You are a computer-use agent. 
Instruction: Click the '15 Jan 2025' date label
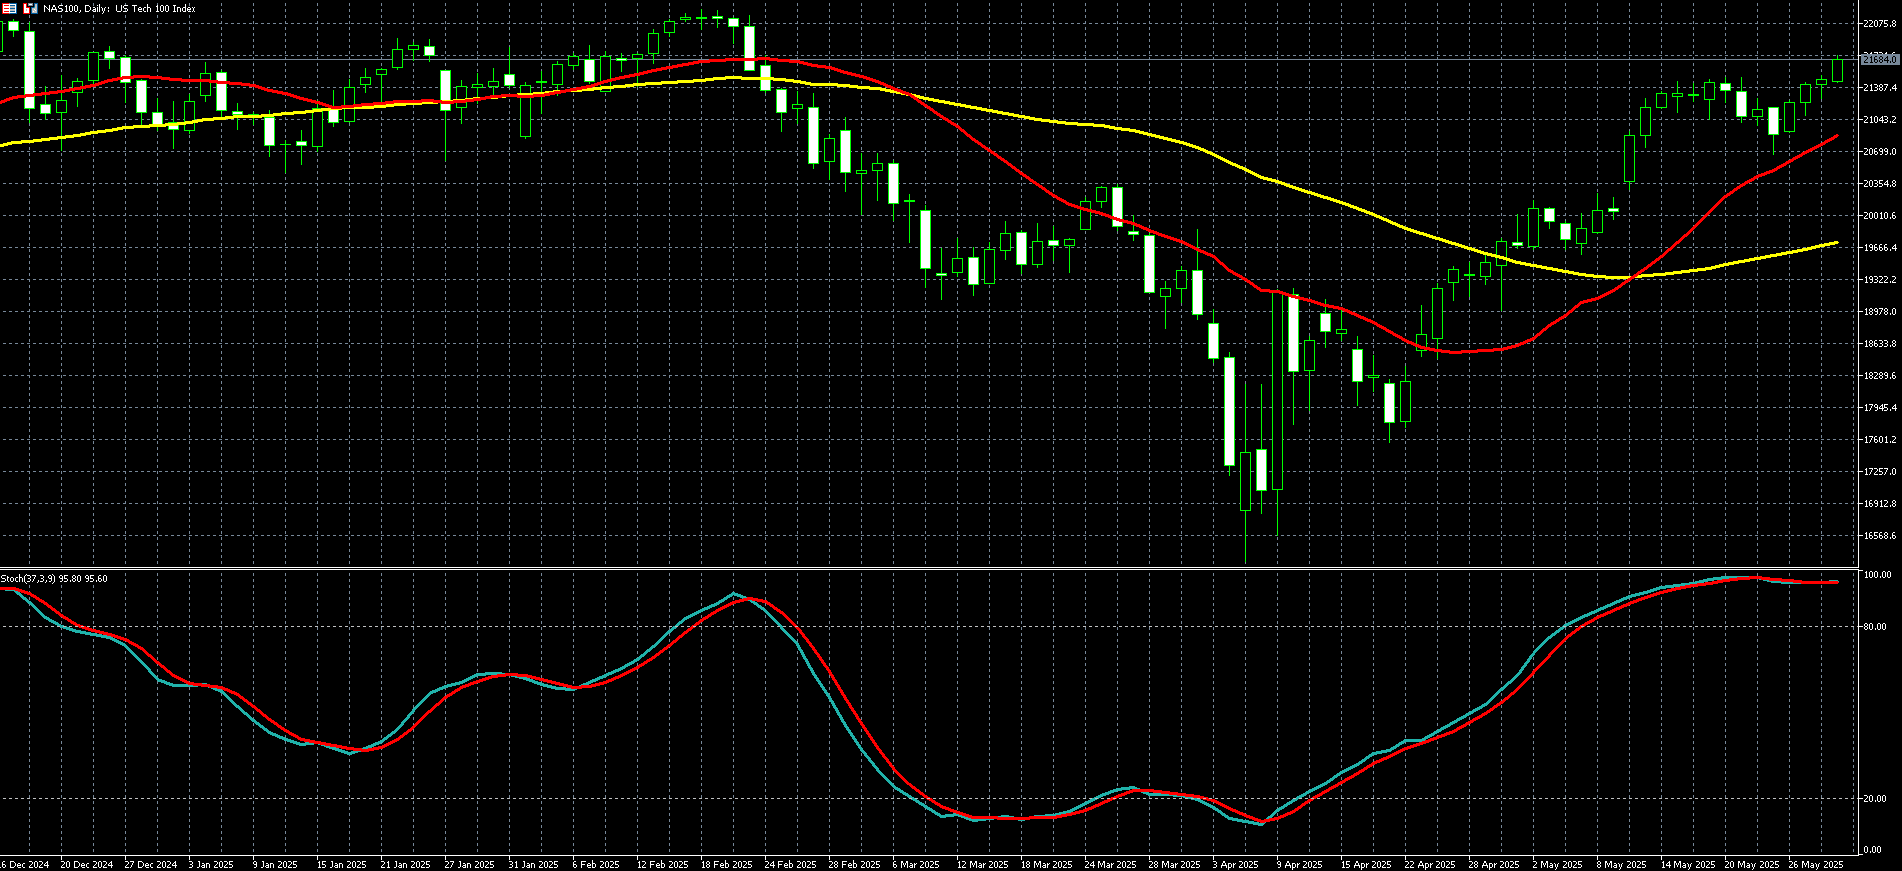(x=342, y=865)
